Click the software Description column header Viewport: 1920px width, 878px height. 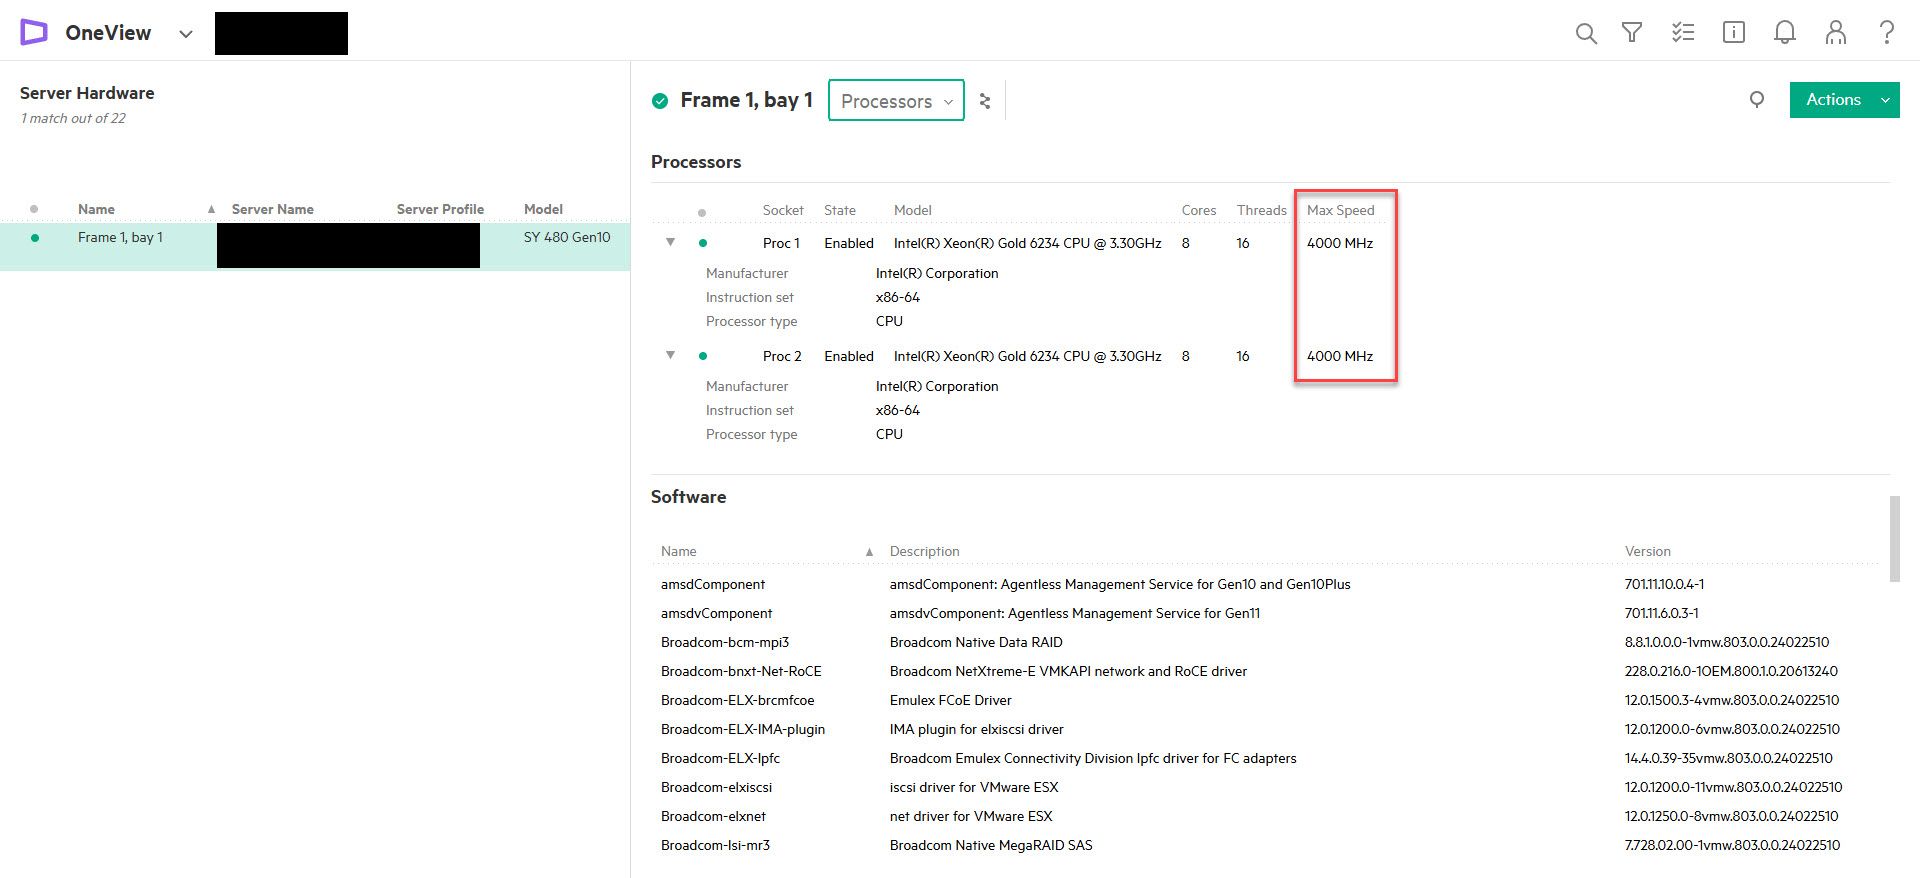tap(925, 551)
